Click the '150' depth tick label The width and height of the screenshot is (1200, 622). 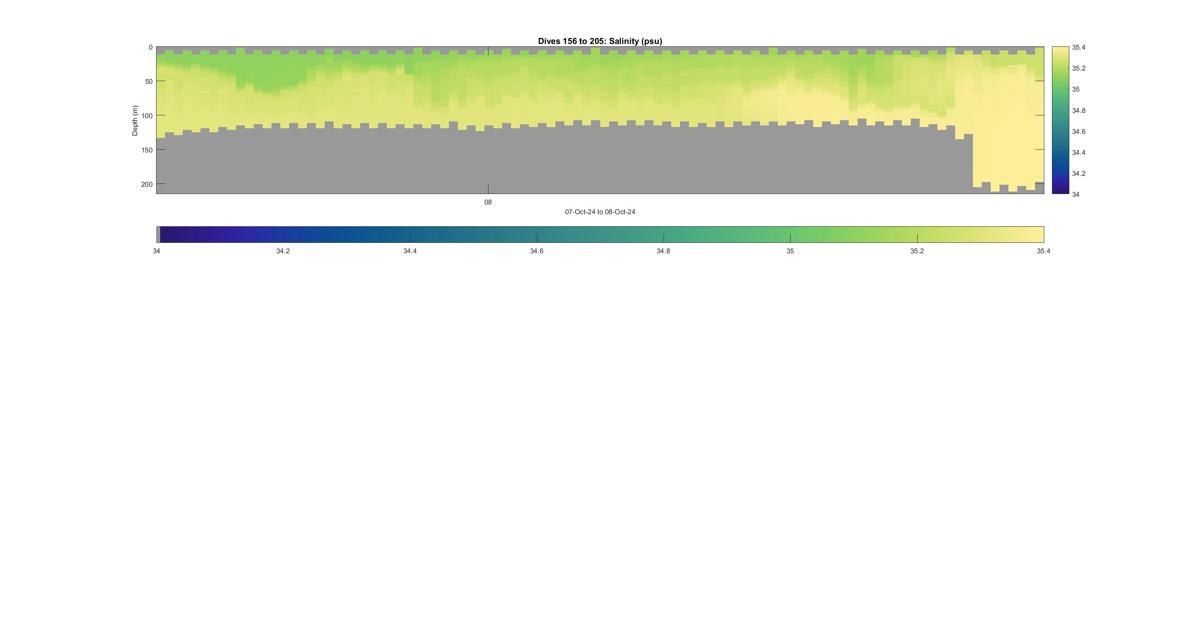[146, 150]
